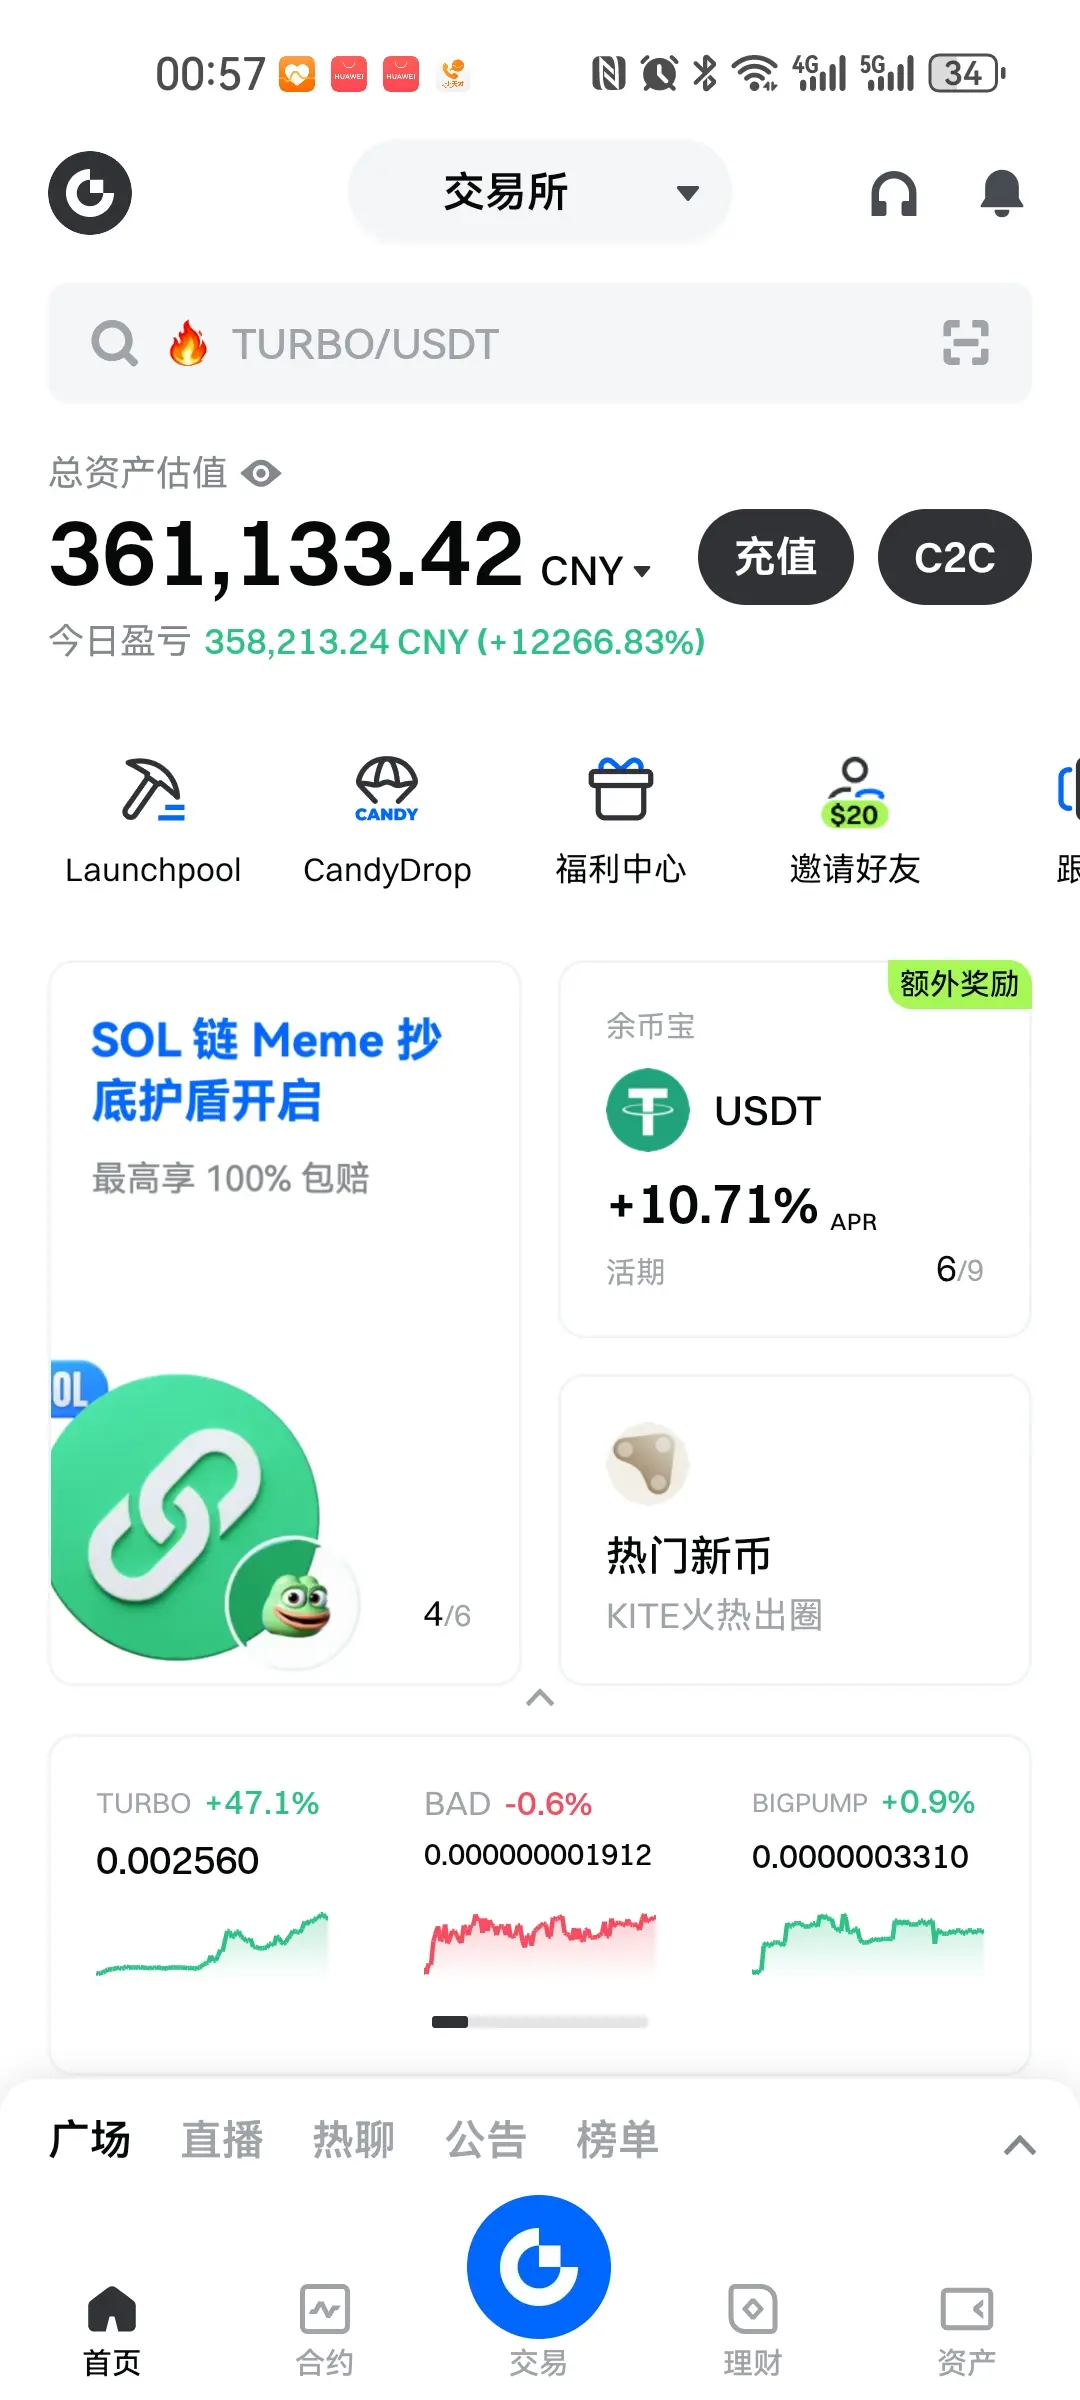Open 余币宝 USDT 10.71% APR card
Screen dimensions: 1080x2400
[x=795, y=1149]
